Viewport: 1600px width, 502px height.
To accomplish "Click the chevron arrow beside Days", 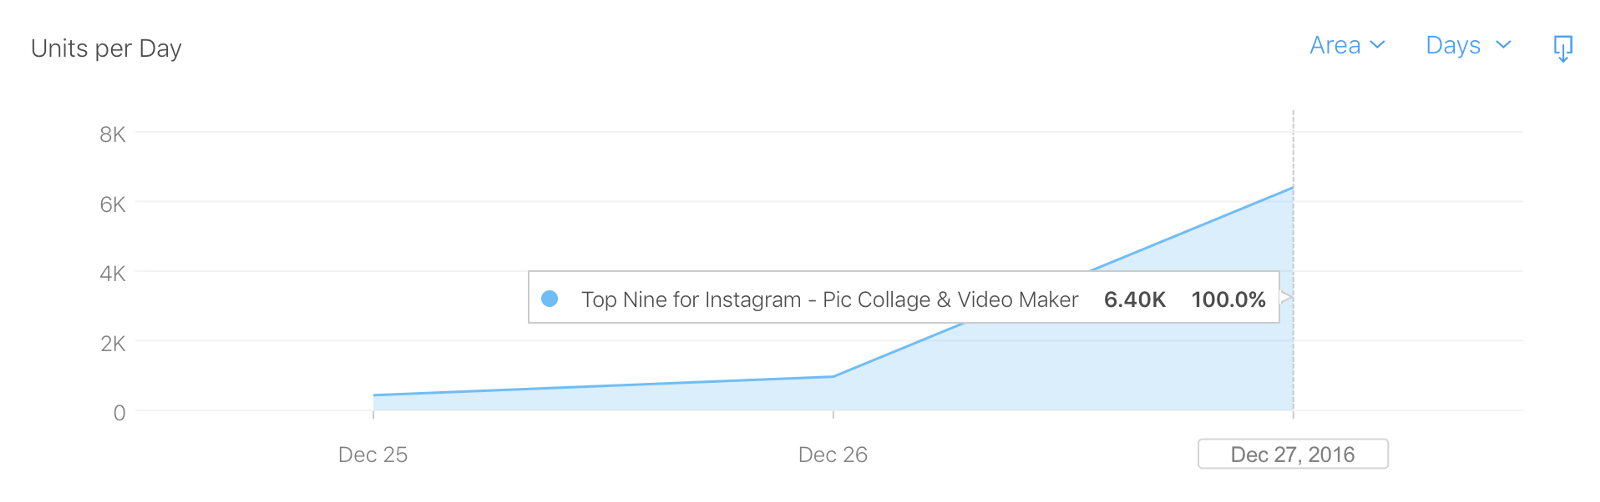I will [1503, 45].
